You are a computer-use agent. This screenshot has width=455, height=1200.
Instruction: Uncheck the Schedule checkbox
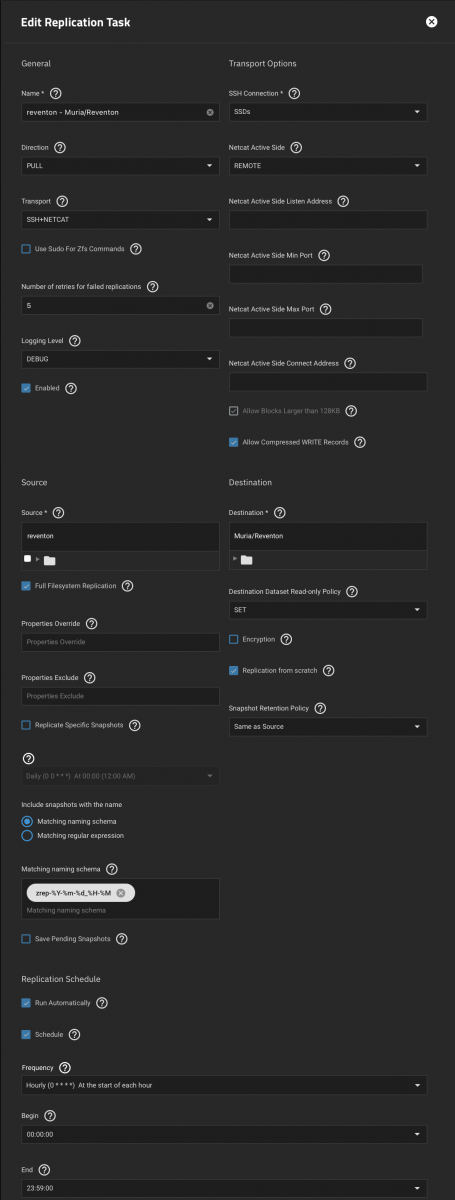point(26,1034)
